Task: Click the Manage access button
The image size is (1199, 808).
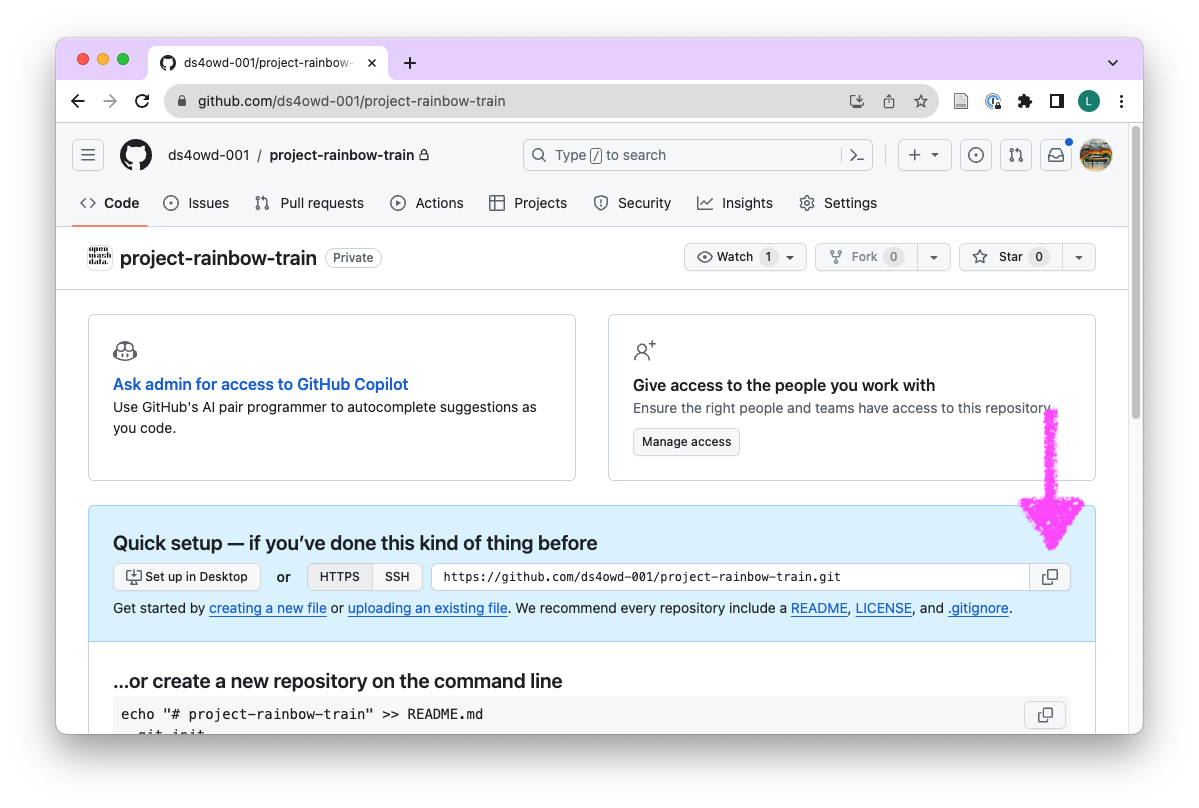Action: 686,442
